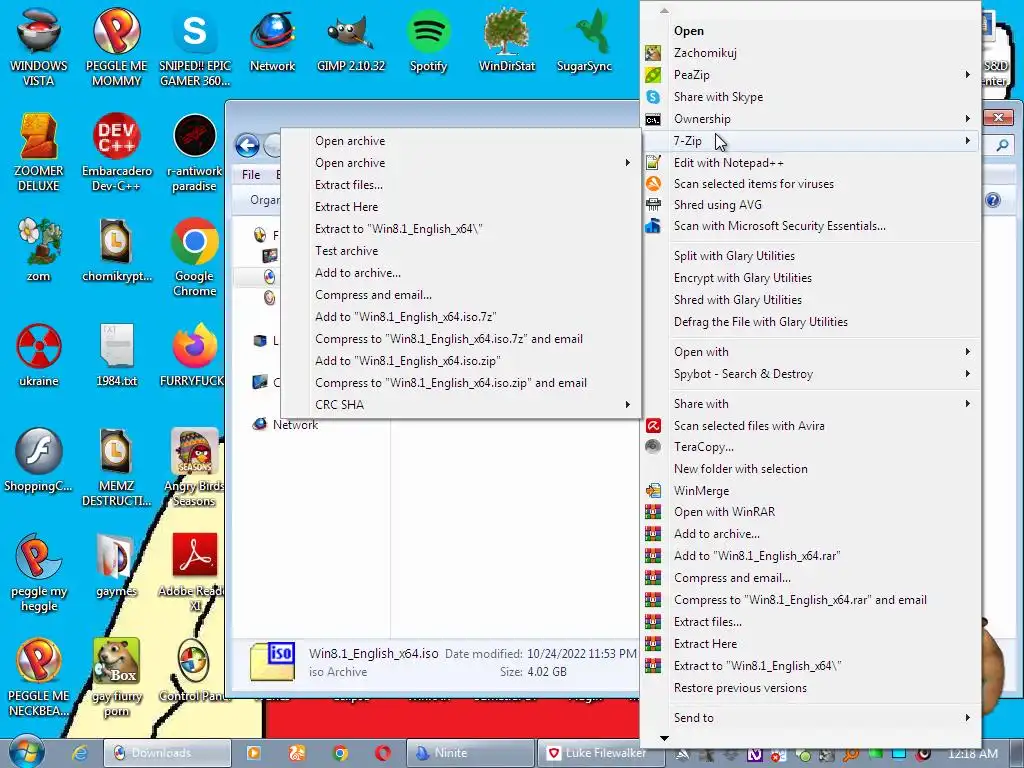Choose Compress and email... in 7-Zip submenu
The height and width of the screenshot is (768, 1024).
pos(373,295)
